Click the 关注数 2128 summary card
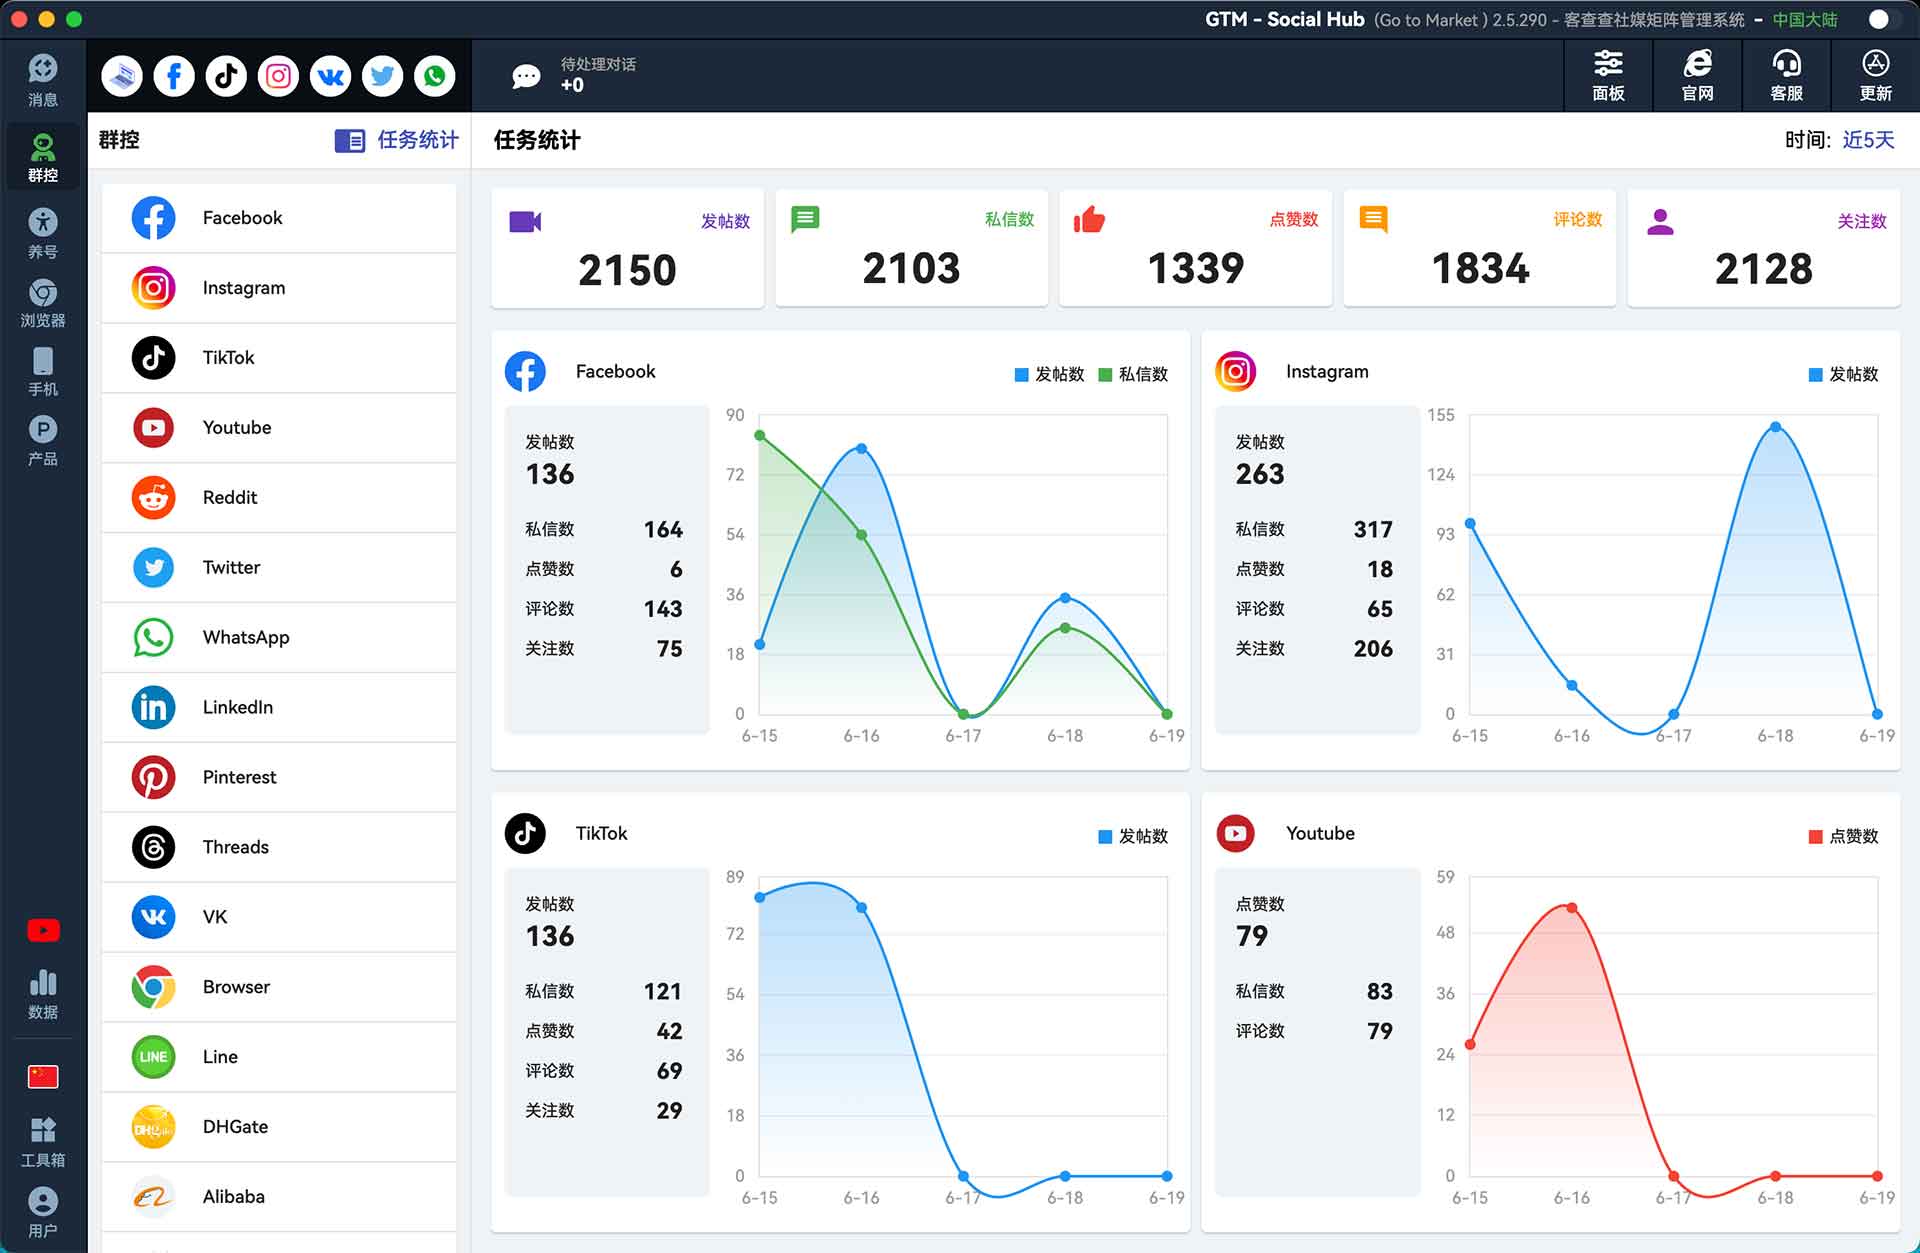This screenshot has height=1253, width=1920. [x=1763, y=248]
